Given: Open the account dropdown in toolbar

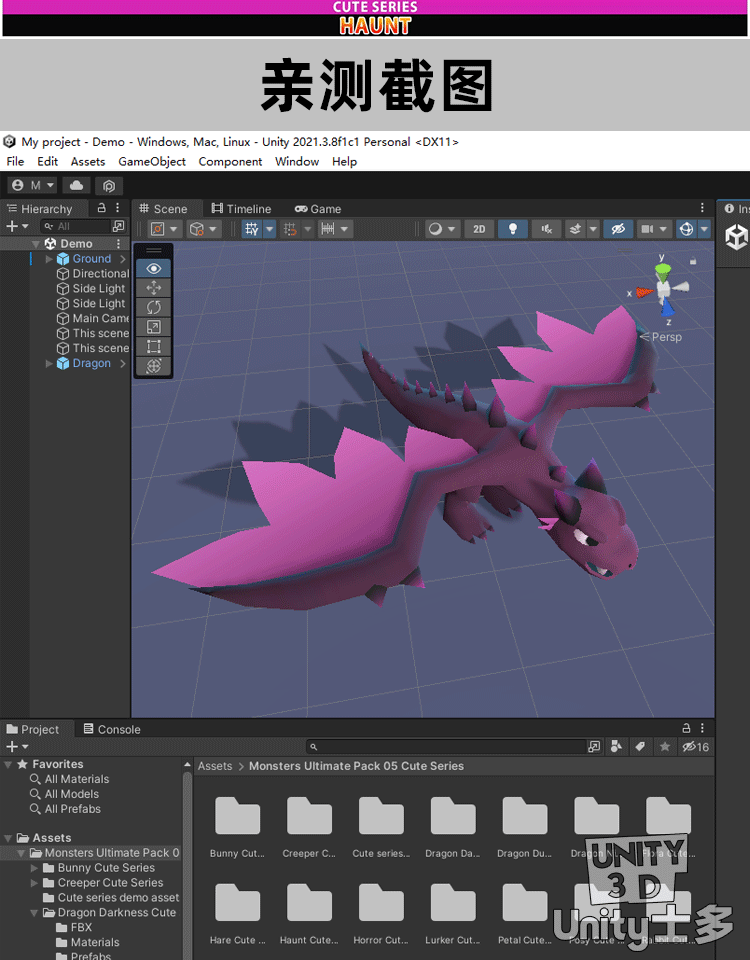Looking at the screenshot, I should point(32,185).
